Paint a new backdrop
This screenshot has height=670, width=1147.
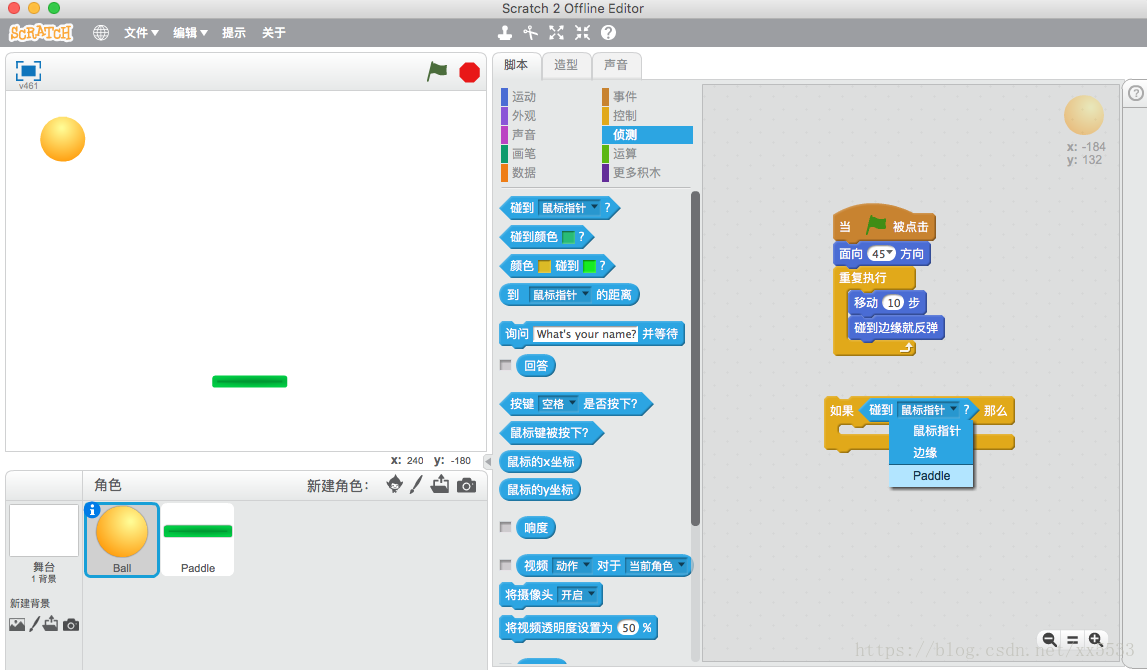click(34, 624)
